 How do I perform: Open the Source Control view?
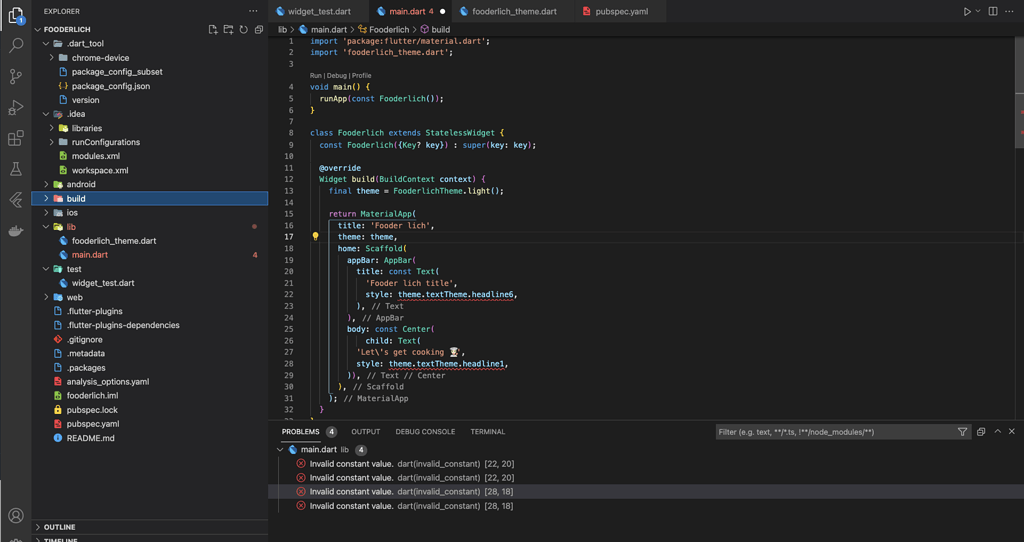point(16,76)
